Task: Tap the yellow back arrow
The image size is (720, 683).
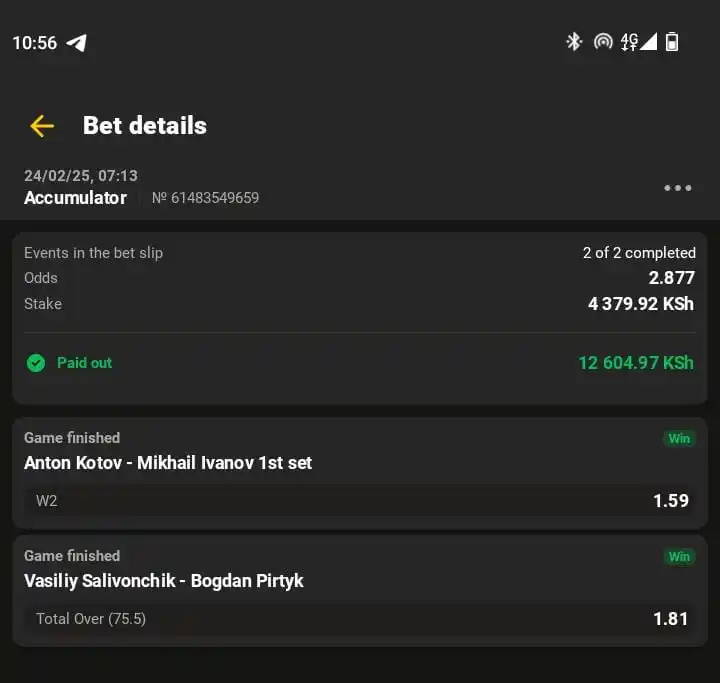Action: click(42, 126)
